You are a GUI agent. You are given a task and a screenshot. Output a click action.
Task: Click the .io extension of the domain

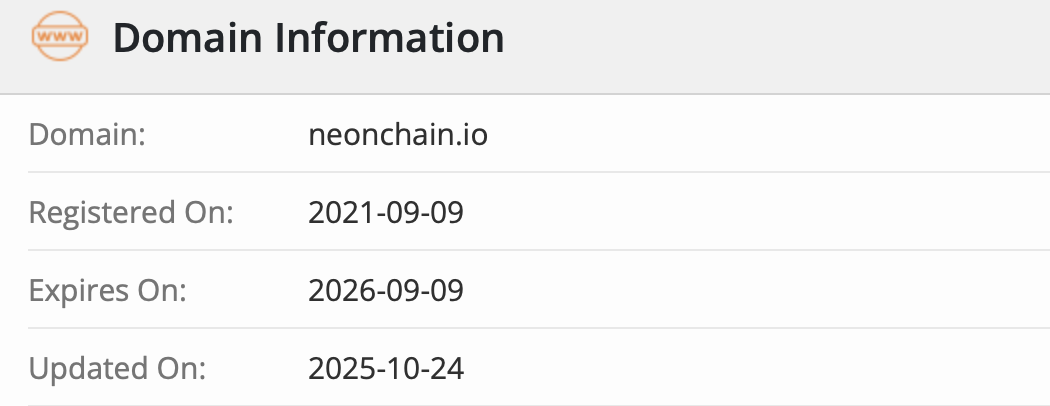click(473, 134)
